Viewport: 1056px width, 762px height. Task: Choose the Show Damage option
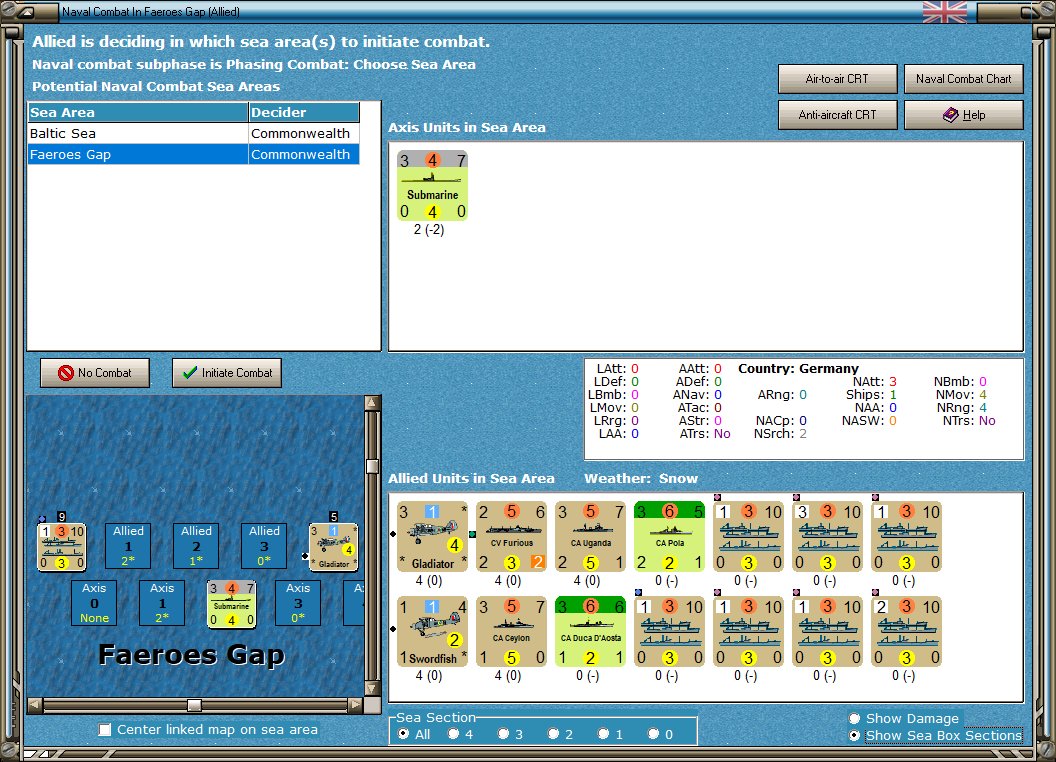(855, 718)
